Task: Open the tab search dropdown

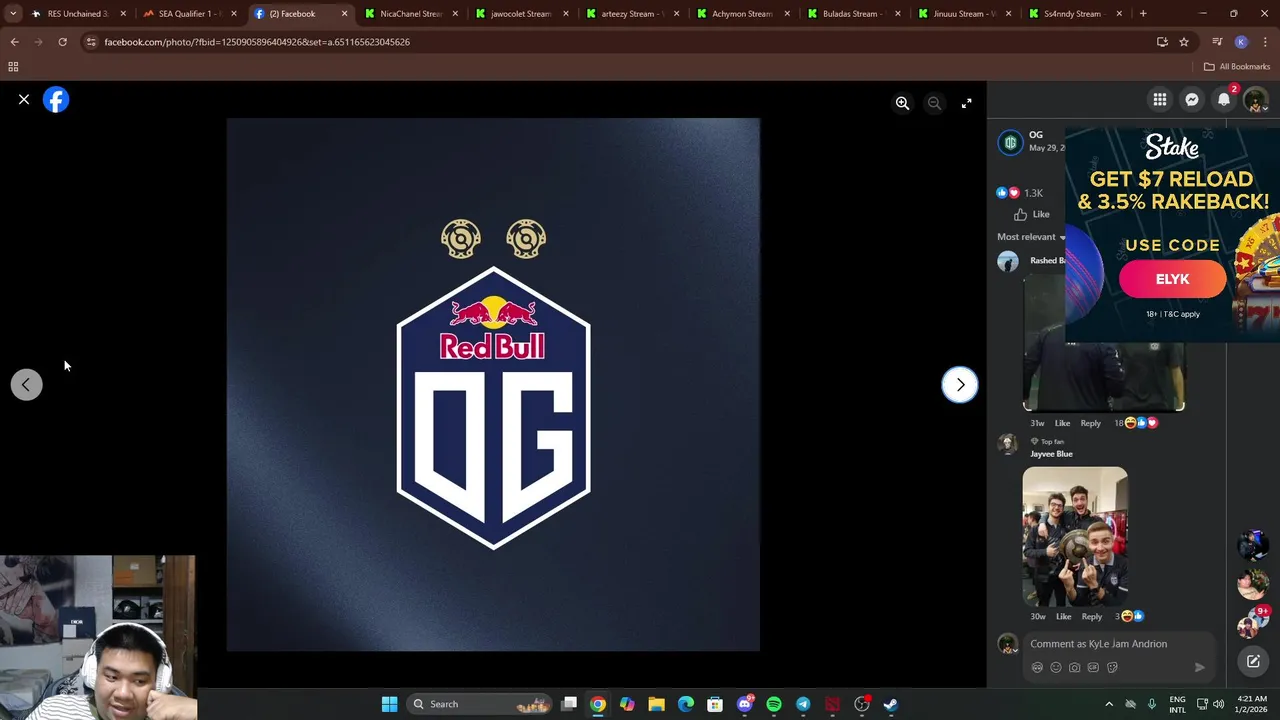Action: (12, 14)
